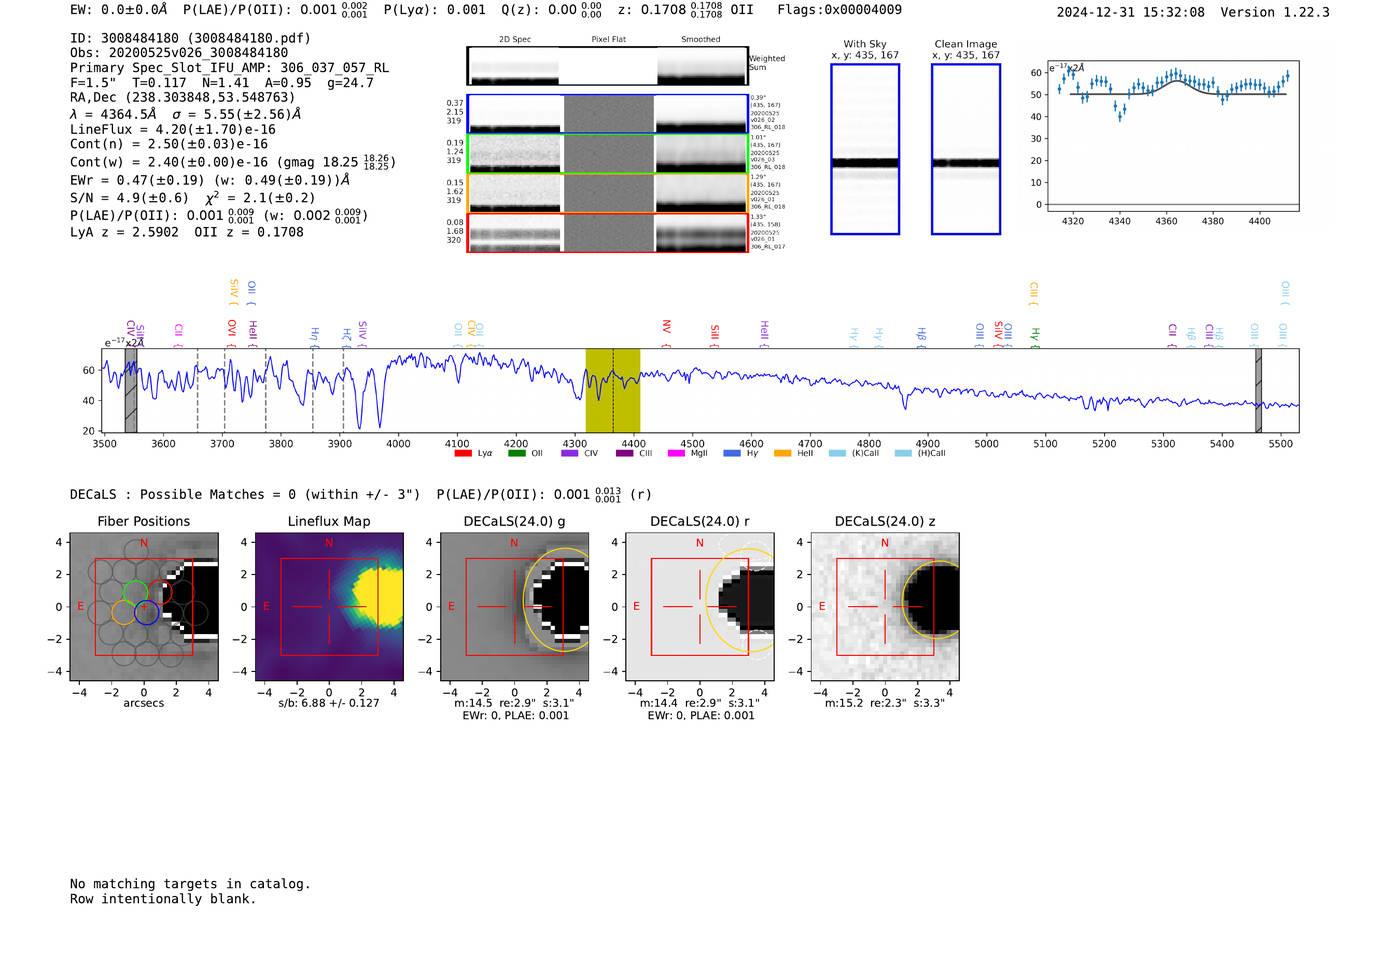Click the Pixel Flat column header
This screenshot has height=953, width=1400.
tap(609, 39)
